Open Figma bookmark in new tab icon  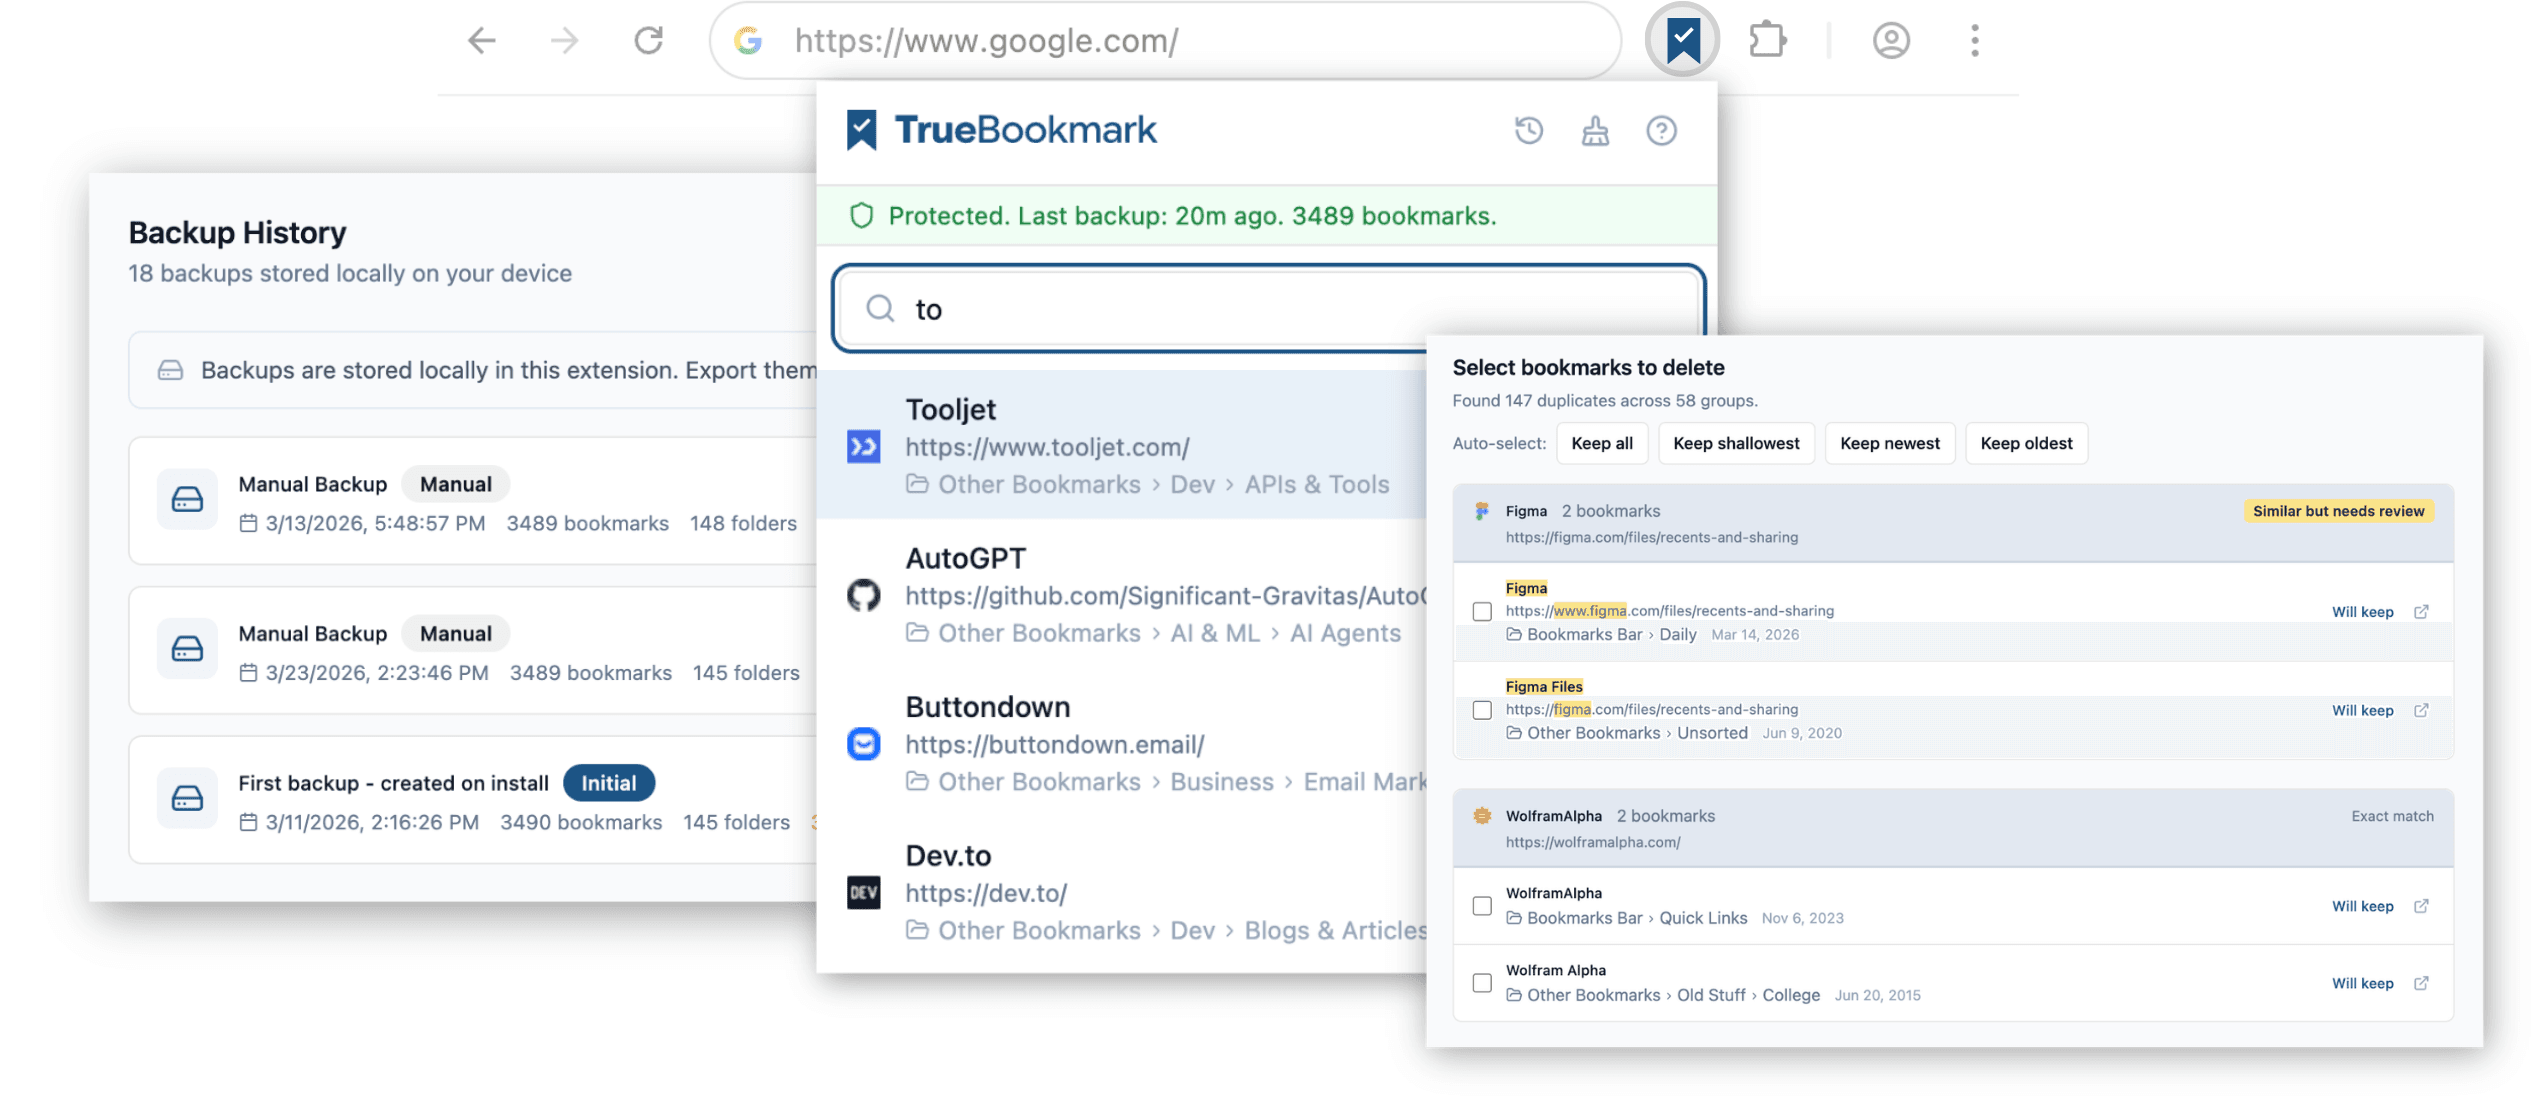click(x=2421, y=612)
